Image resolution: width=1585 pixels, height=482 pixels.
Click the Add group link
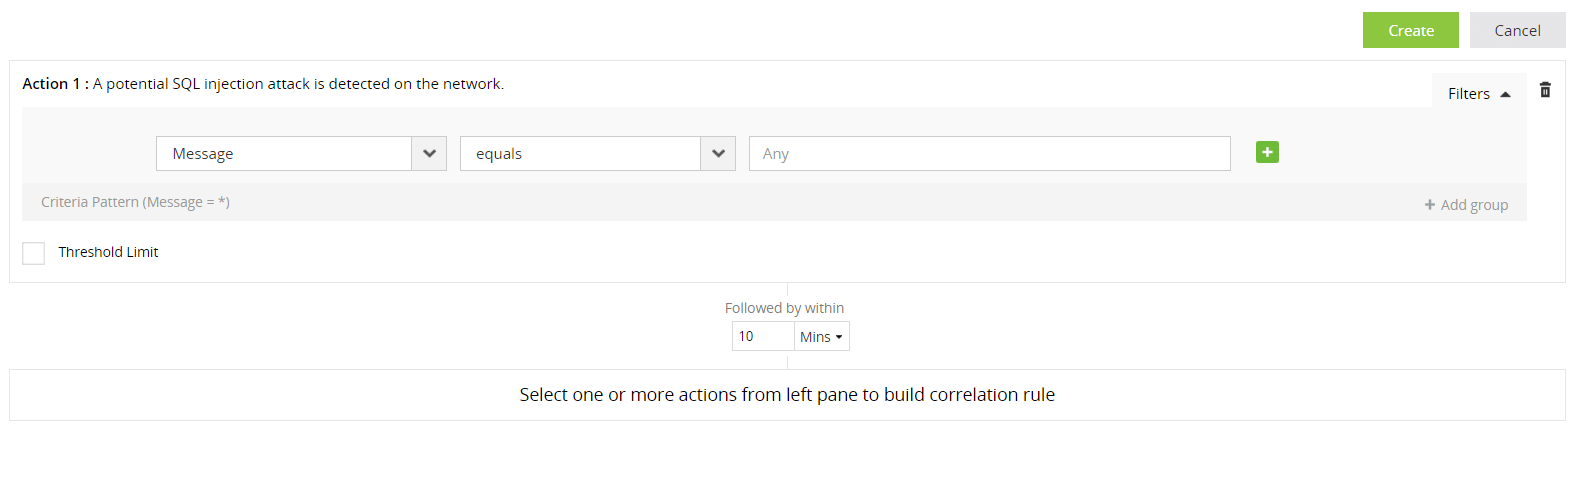pos(1474,205)
